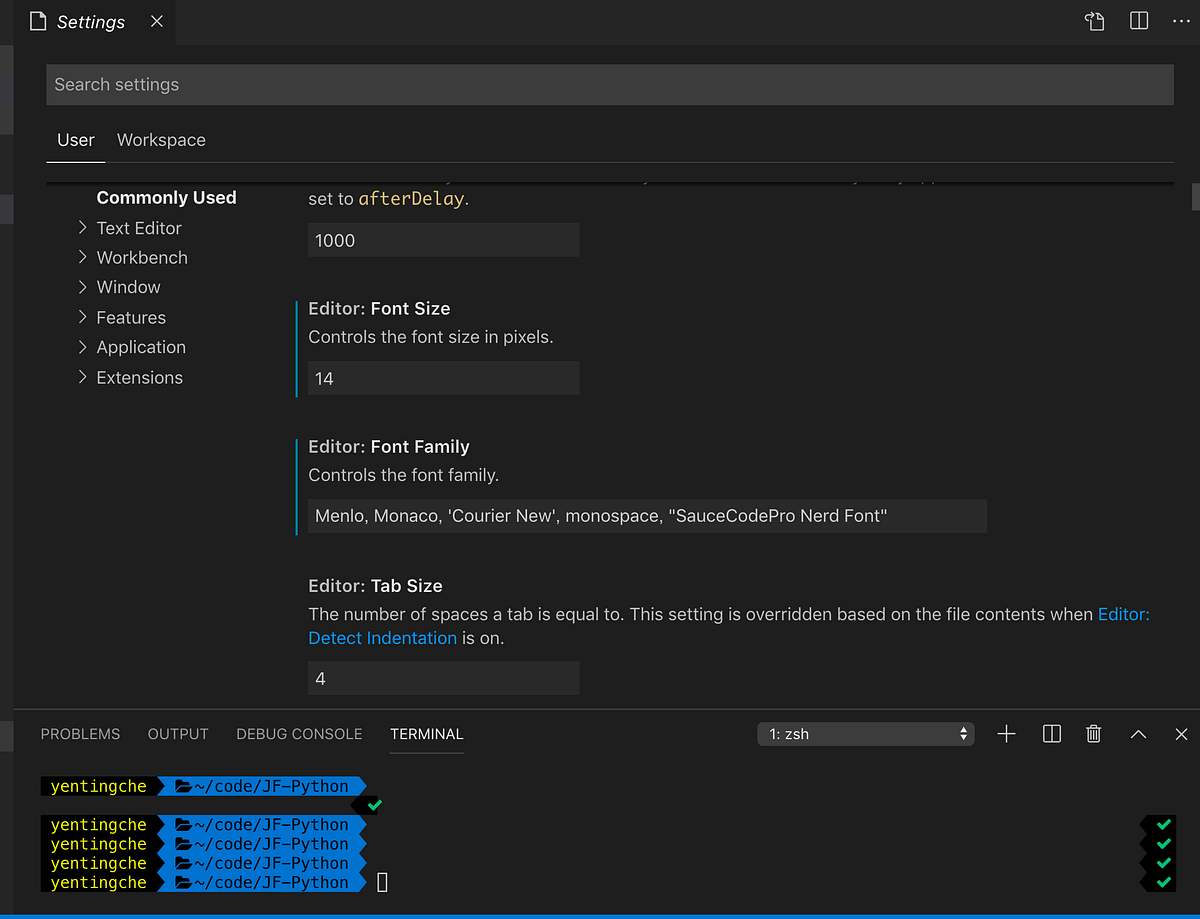Select "Commonly Used" in the settings tree
Image resolution: width=1200 pixels, height=919 pixels.
tap(166, 197)
